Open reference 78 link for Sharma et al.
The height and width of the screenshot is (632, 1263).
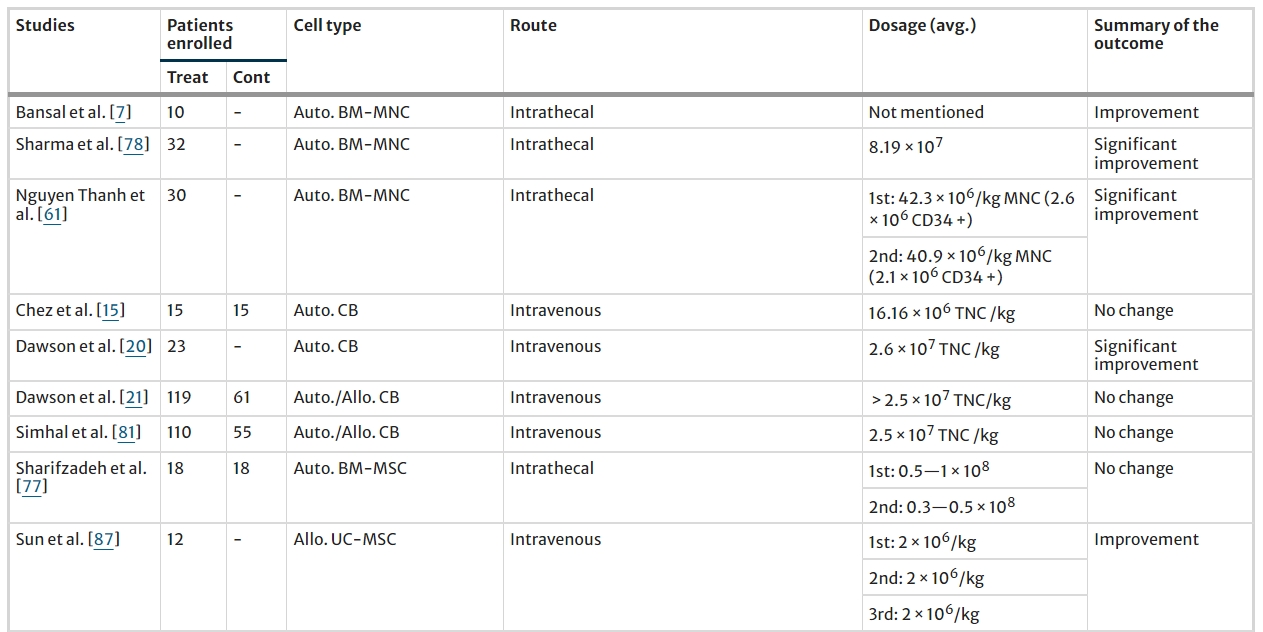tap(133, 145)
